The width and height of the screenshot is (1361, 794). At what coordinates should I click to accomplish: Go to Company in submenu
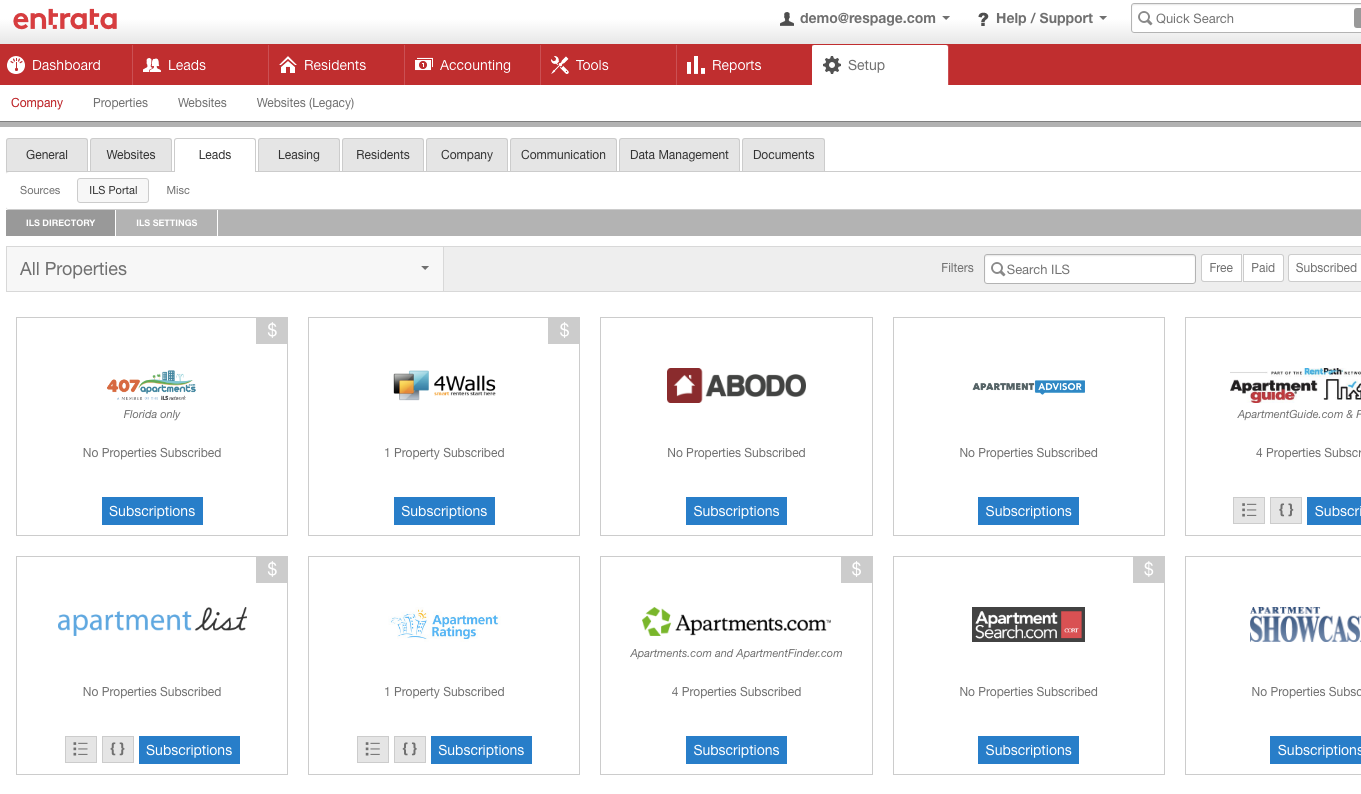click(x=37, y=103)
